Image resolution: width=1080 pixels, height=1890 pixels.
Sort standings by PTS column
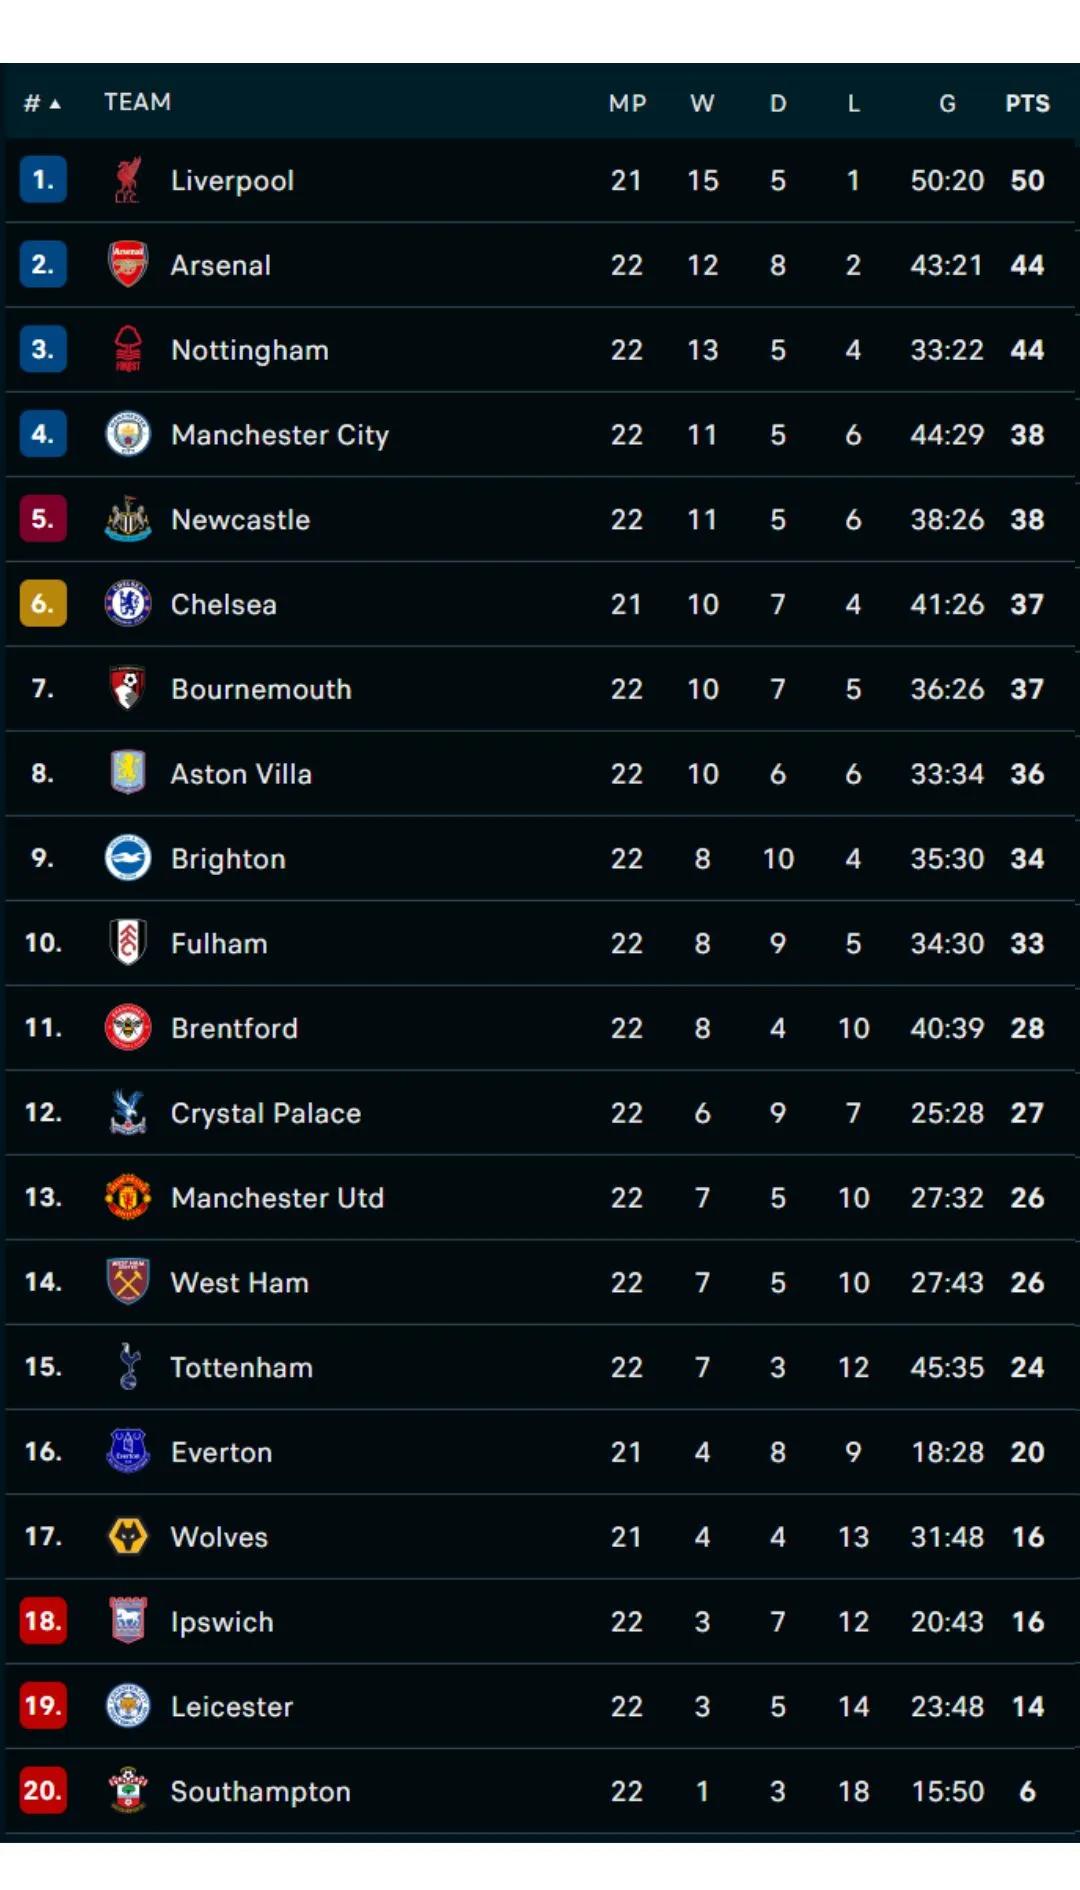click(x=1027, y=103)
